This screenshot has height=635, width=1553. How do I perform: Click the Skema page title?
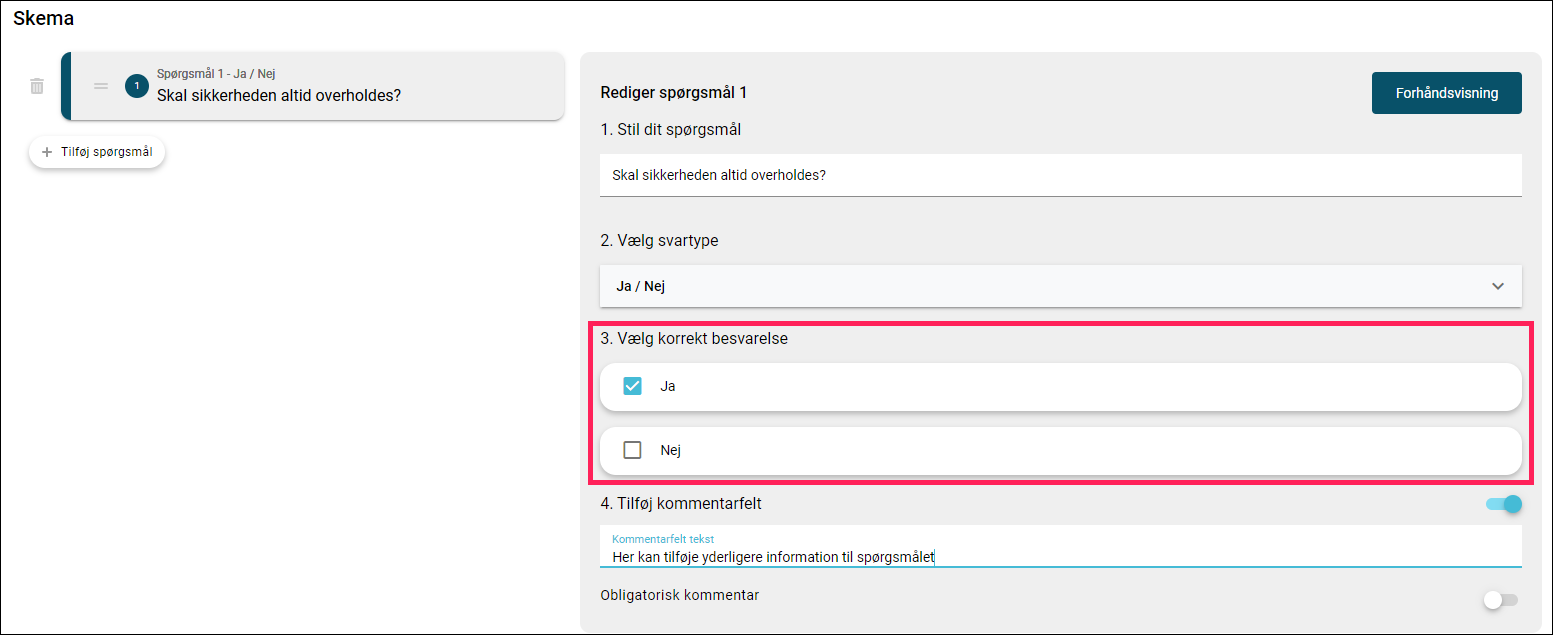click(x=43, y=18)
